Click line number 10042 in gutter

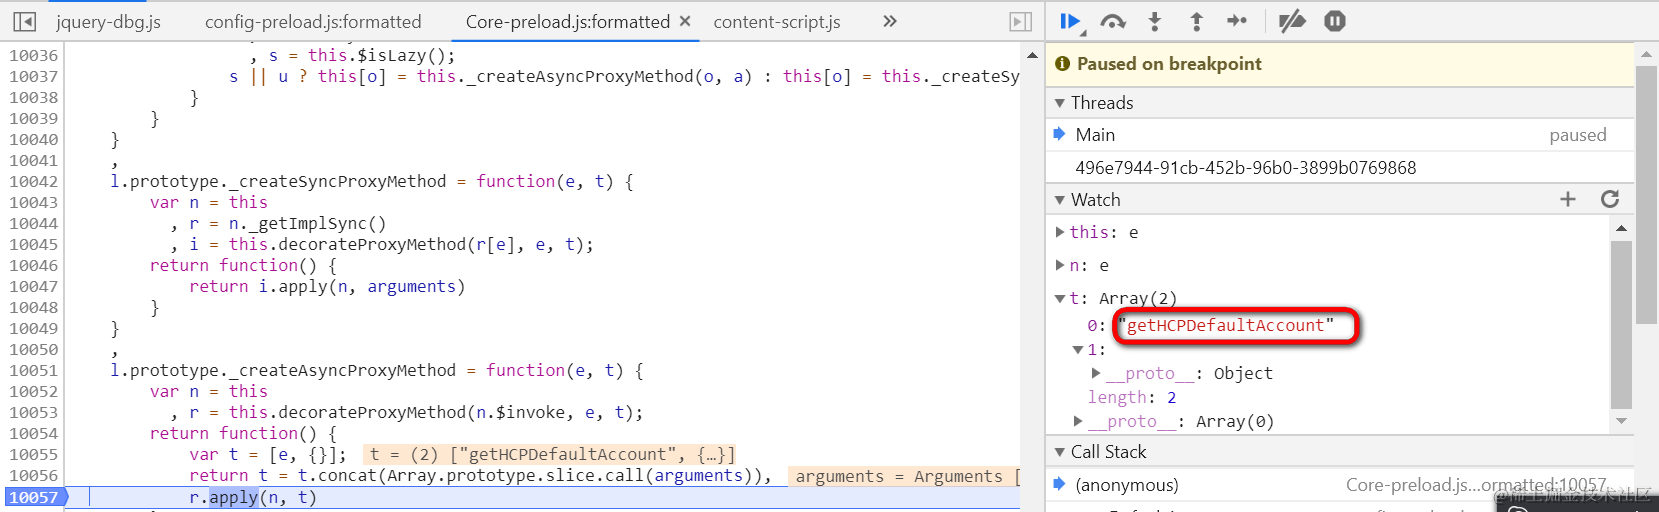(x=34, y=182)
